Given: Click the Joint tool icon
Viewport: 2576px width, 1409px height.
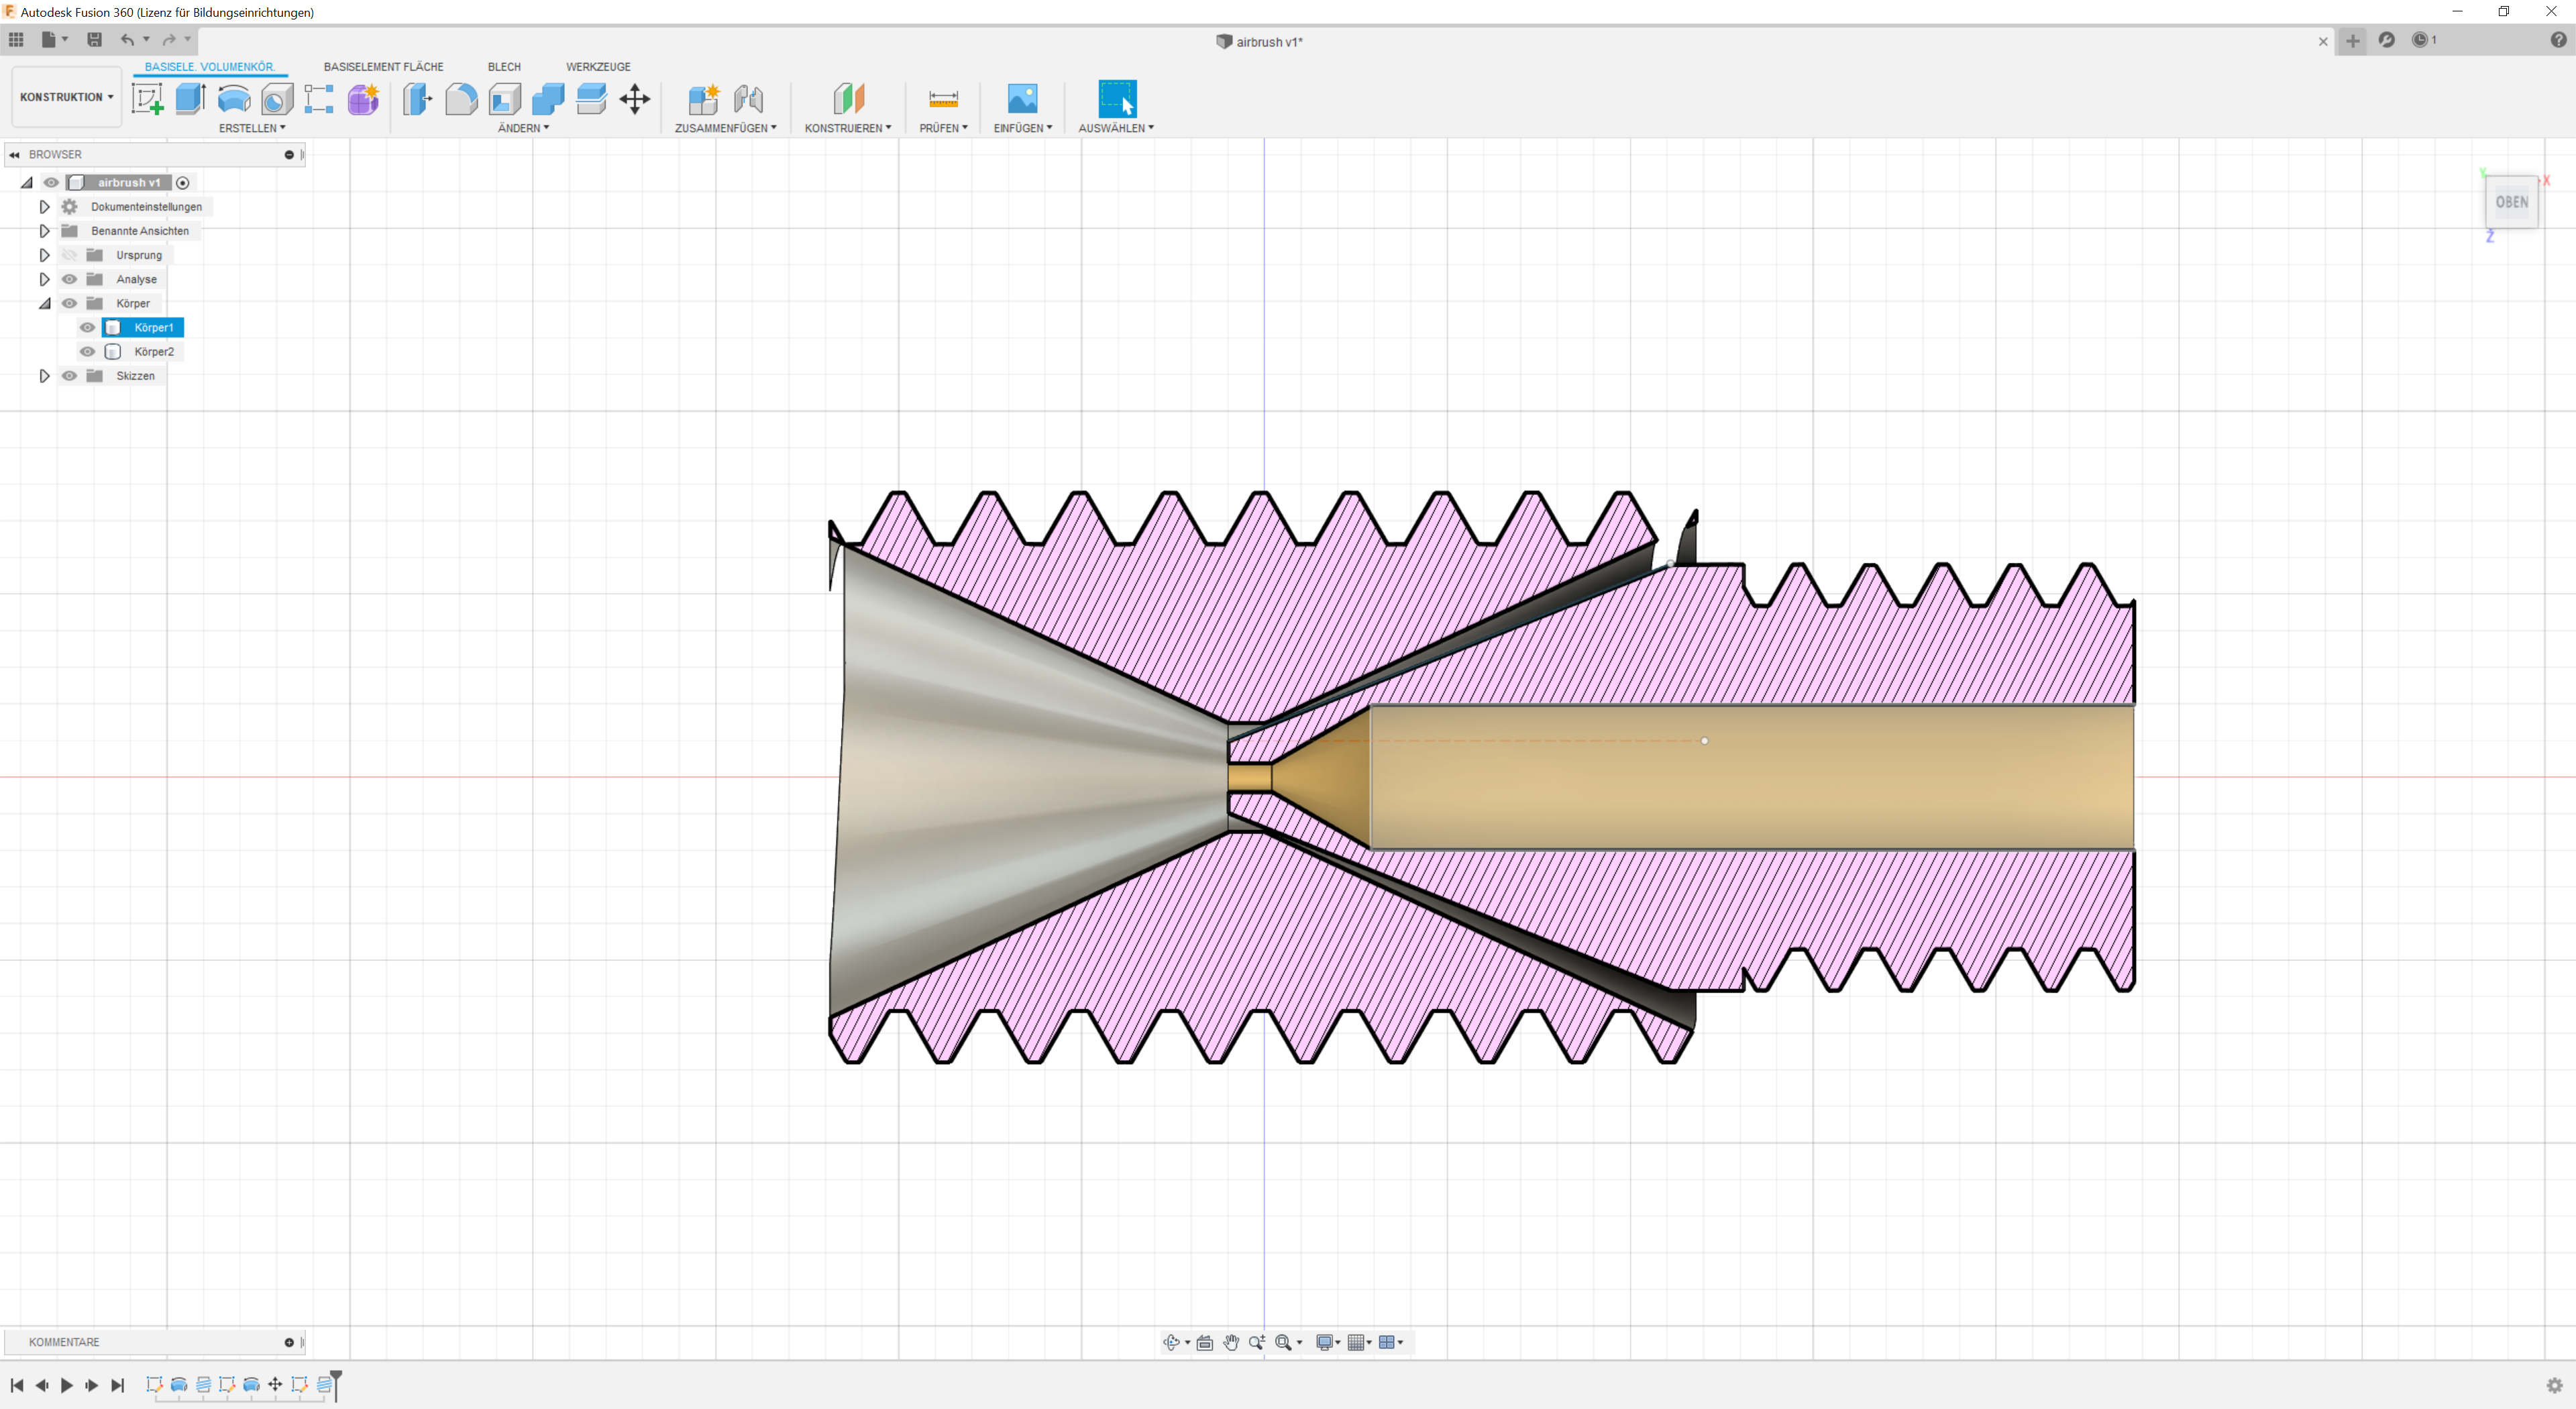Looking at the screenshot, I should click(748, 99).
